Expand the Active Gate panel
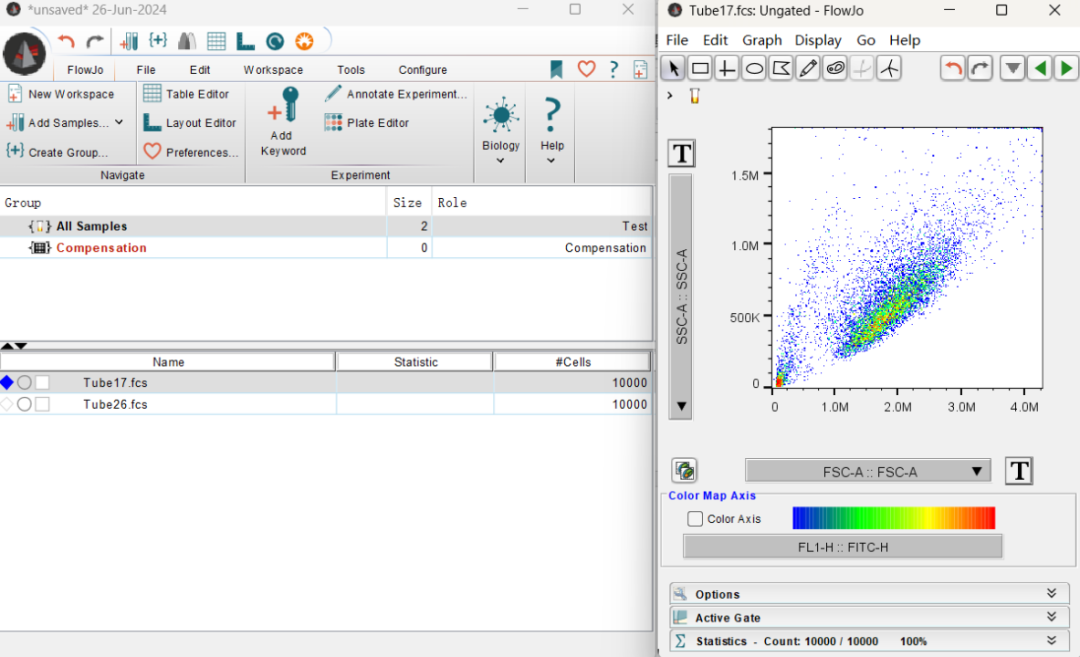The image size is (1080, 657). coord(869,617)
